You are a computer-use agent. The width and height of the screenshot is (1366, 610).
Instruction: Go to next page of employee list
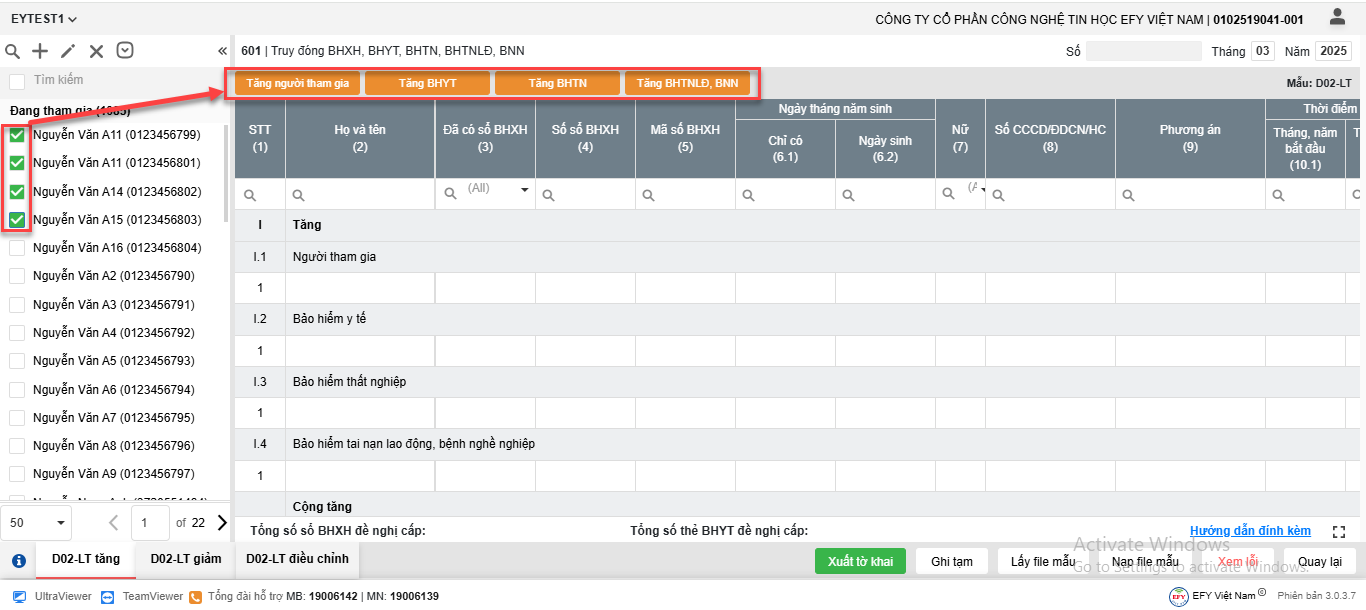(x=222, y=522)
